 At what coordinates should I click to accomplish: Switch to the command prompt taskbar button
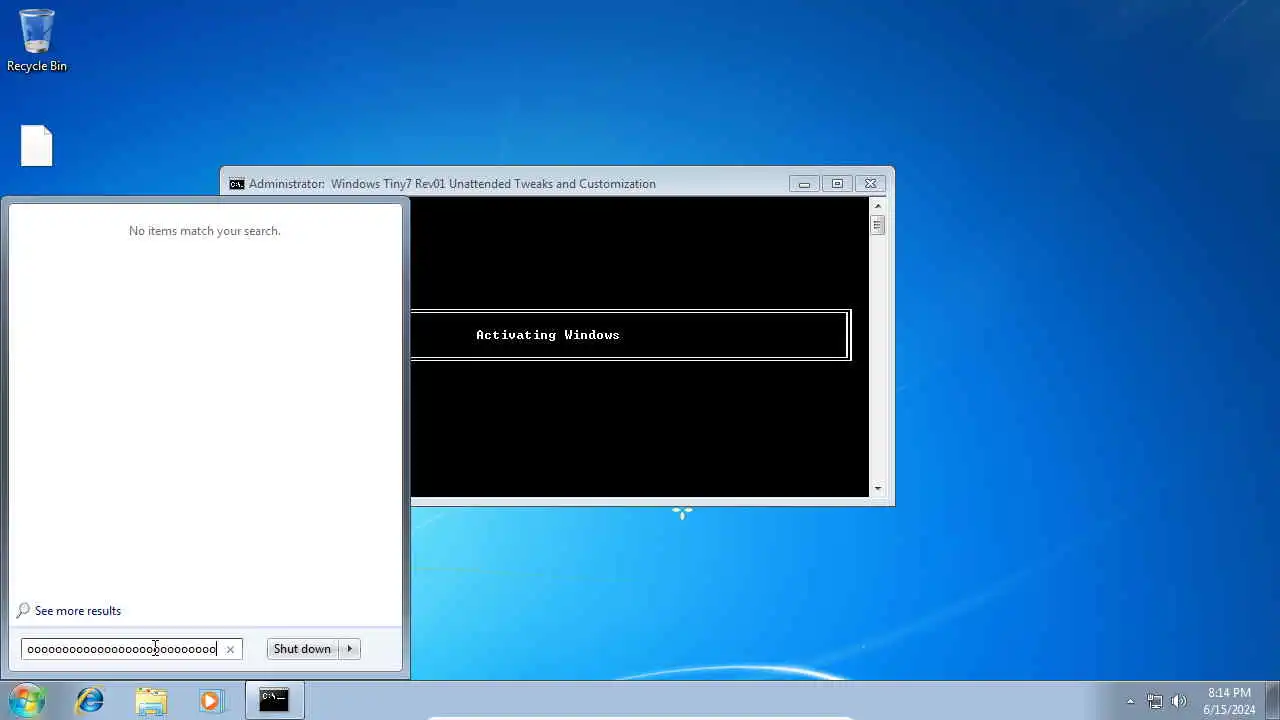[x=274, y=700]
